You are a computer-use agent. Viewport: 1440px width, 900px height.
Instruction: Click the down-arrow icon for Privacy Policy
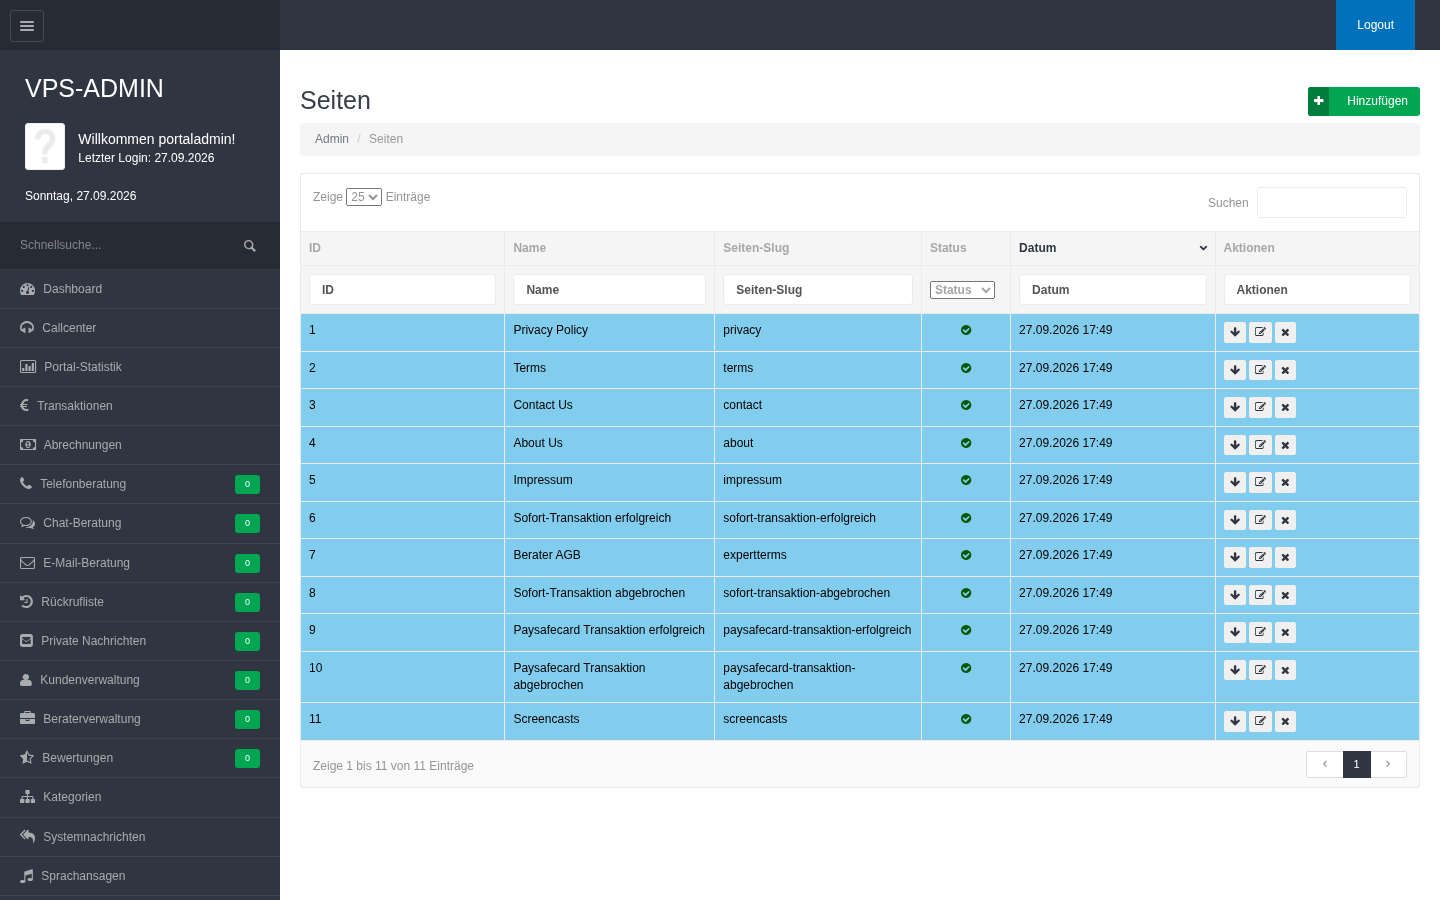coord(1235,332)
